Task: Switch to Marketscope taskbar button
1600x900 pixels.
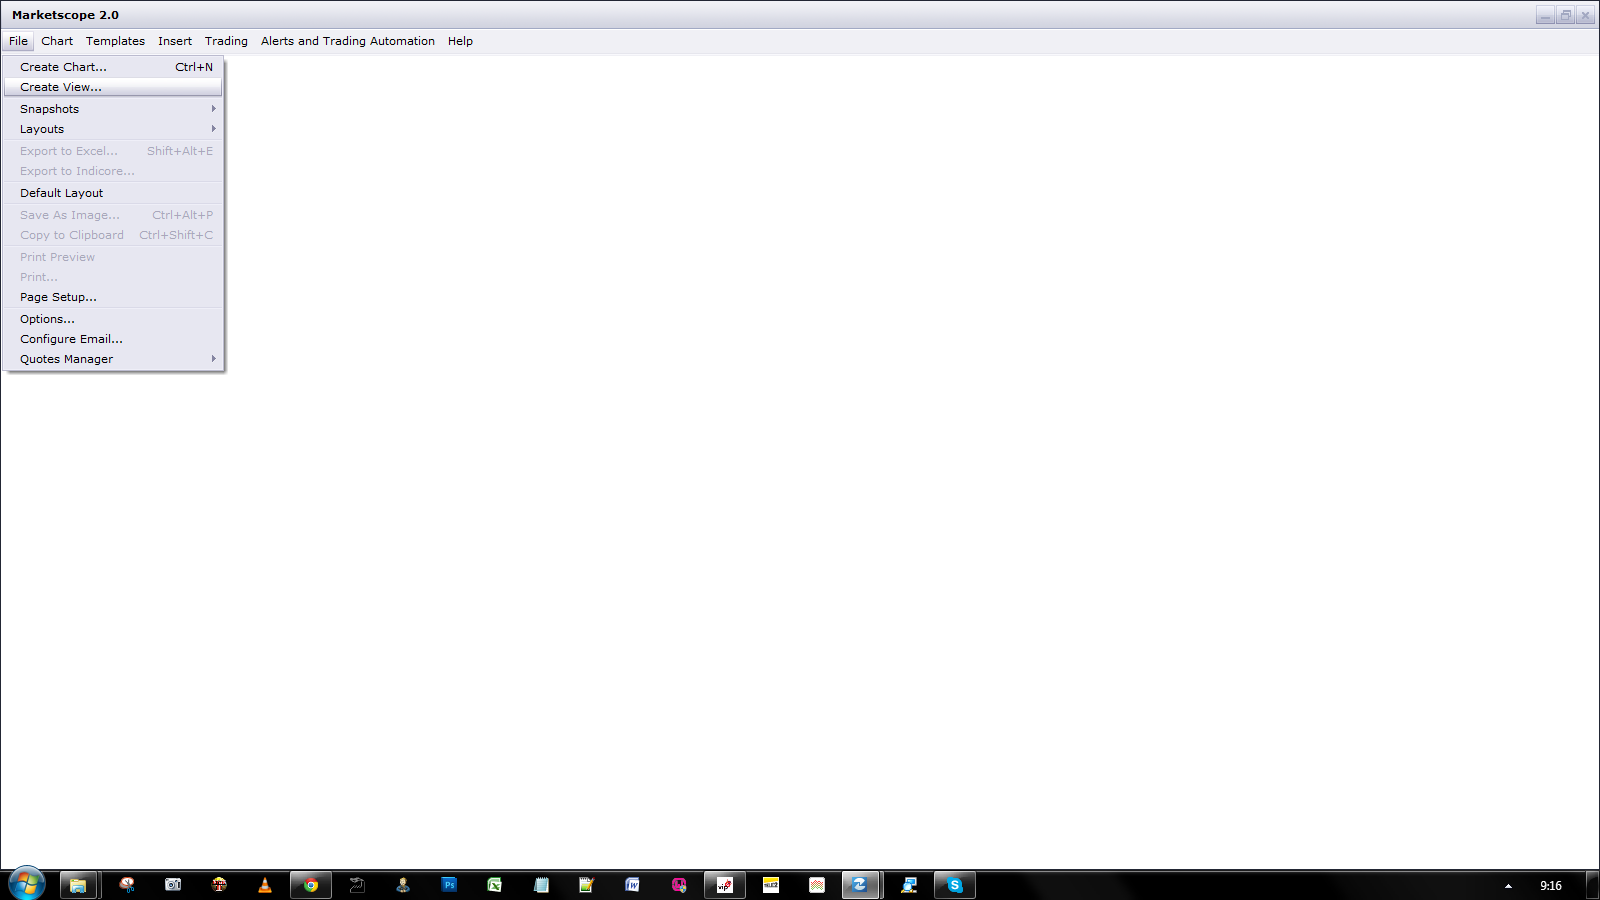Action: [x=860, y=885]
